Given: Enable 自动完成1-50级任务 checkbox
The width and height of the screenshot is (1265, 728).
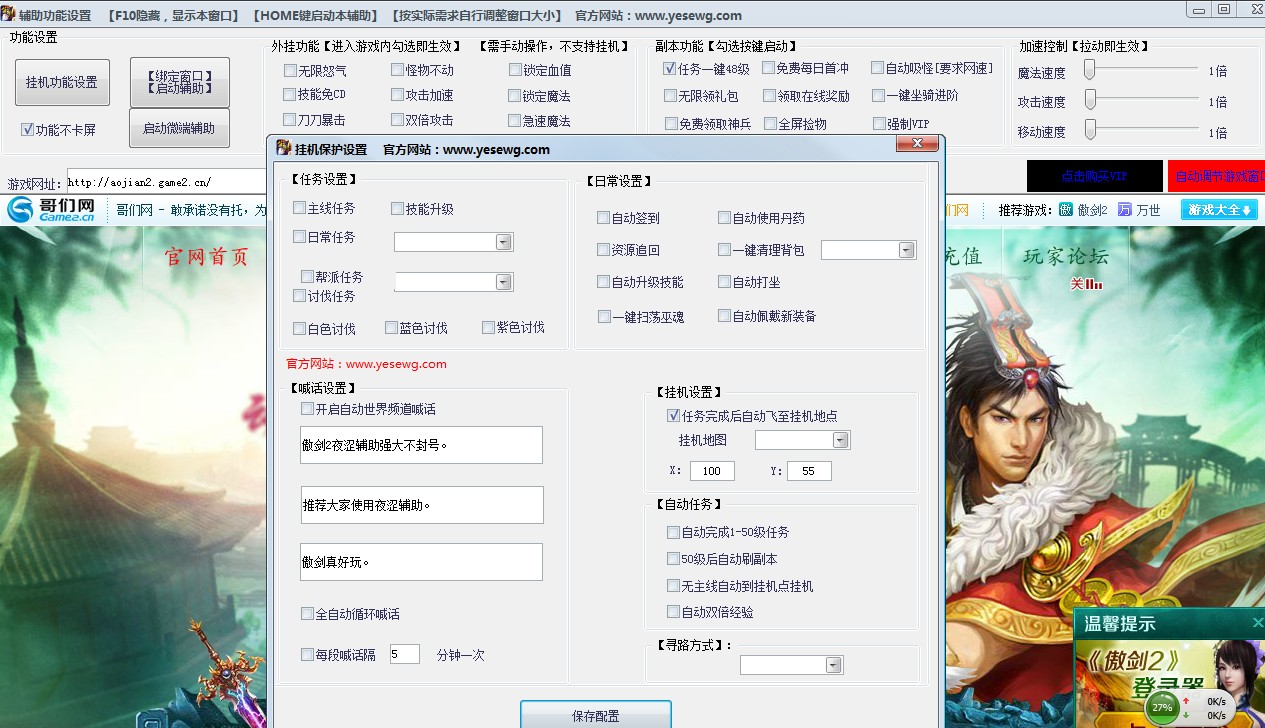Looking at the screenshot, I should tap(673, 532).
